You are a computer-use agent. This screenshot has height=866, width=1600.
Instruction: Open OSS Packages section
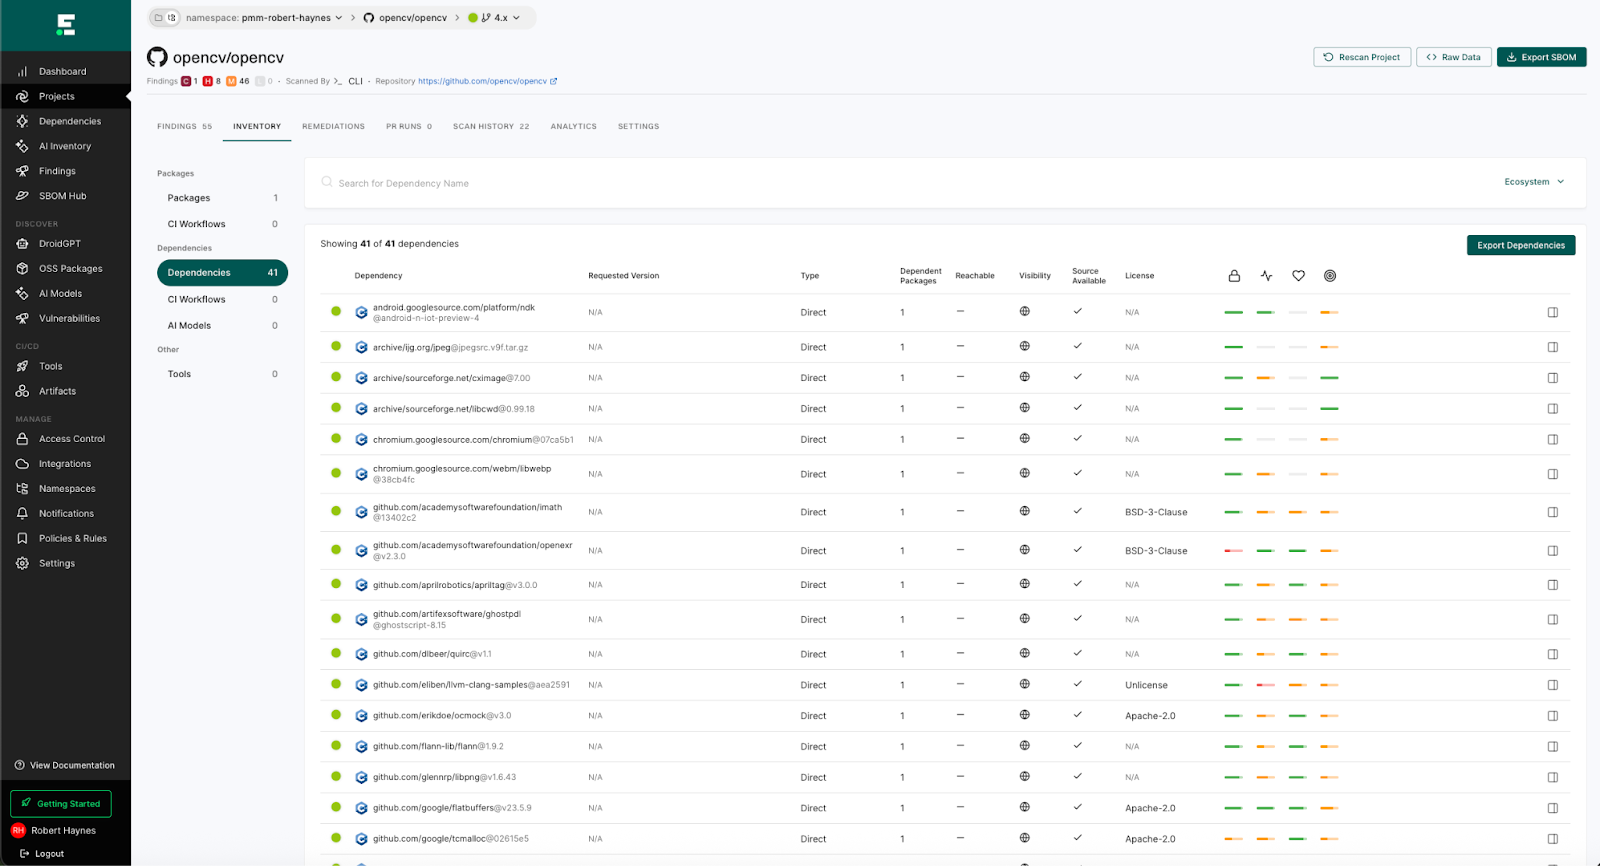[x=70, y=269]
